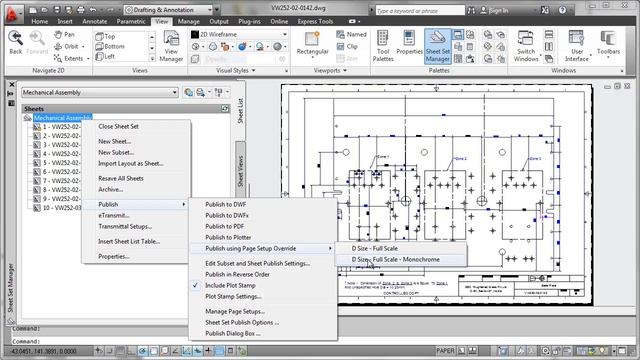Image resolution: width=640 pixels, height=360 pixels.
Task: Open the Manage ribbon tab
Action: (189, 21)
